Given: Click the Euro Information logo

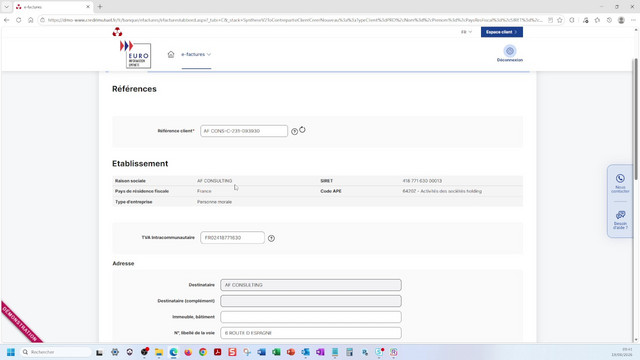Looking at the screenshot, I should point(136,54).
